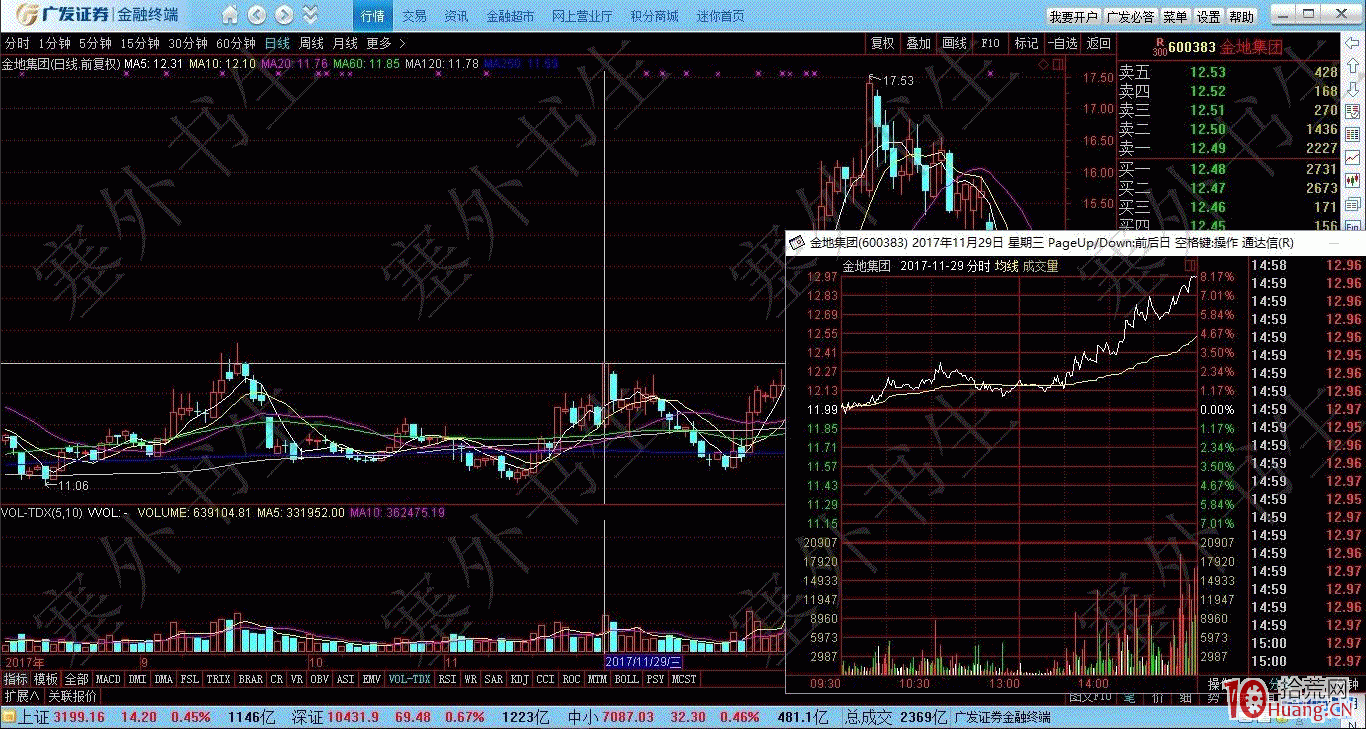1366x729 pixels.
Task: Click the 标记 mark button
Action: click(x=1027, y=43)
